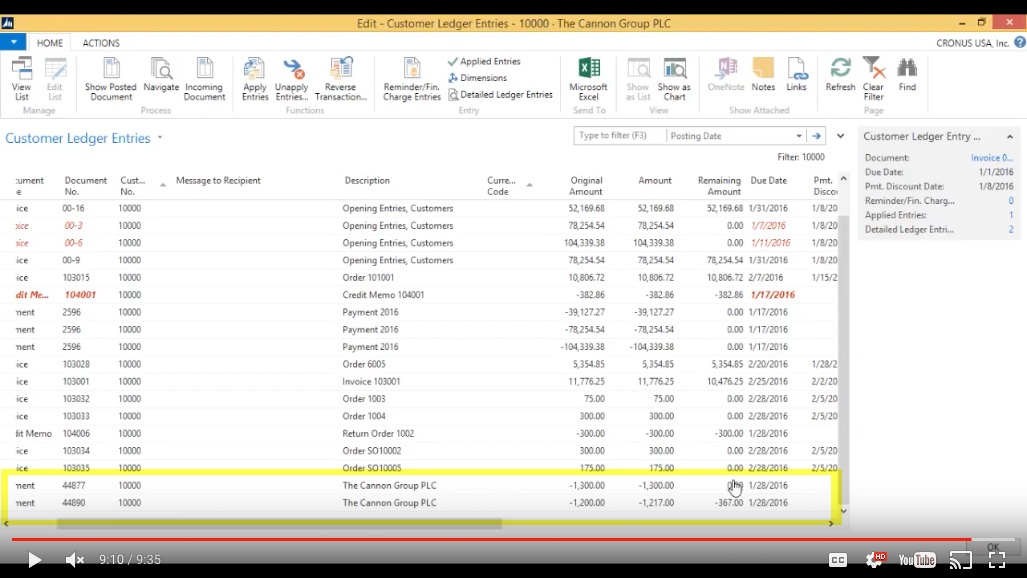Enter fullscreen video mode
The image size is (1027, 578).
pos(996,559)
